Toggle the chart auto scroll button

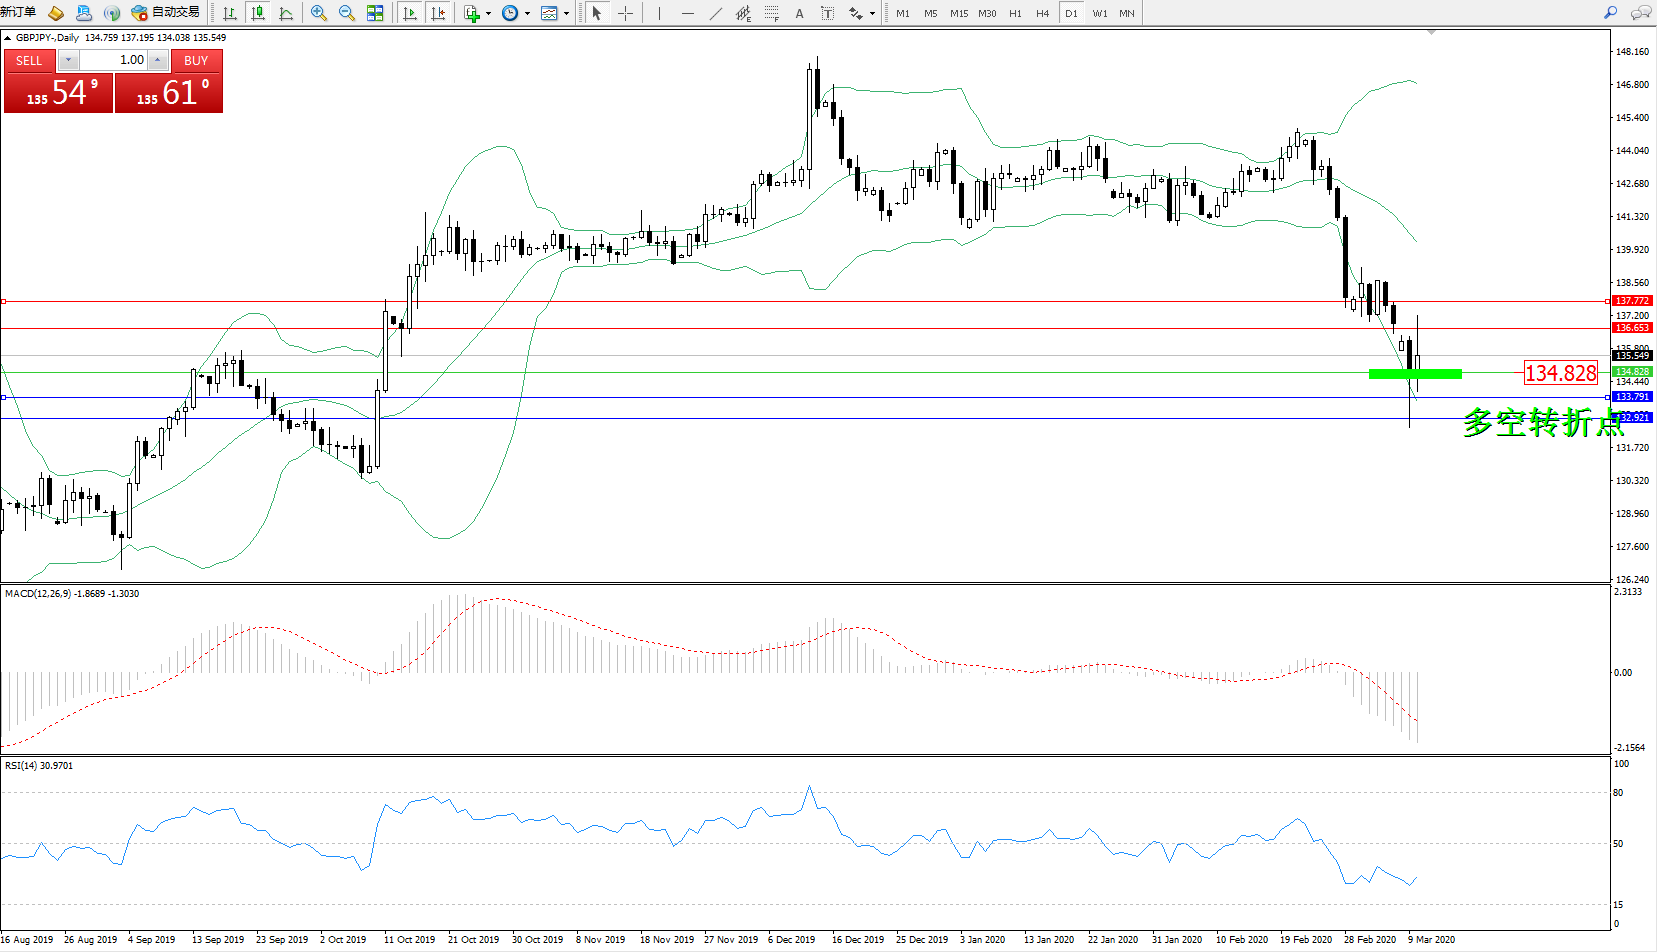click(410, 13)
